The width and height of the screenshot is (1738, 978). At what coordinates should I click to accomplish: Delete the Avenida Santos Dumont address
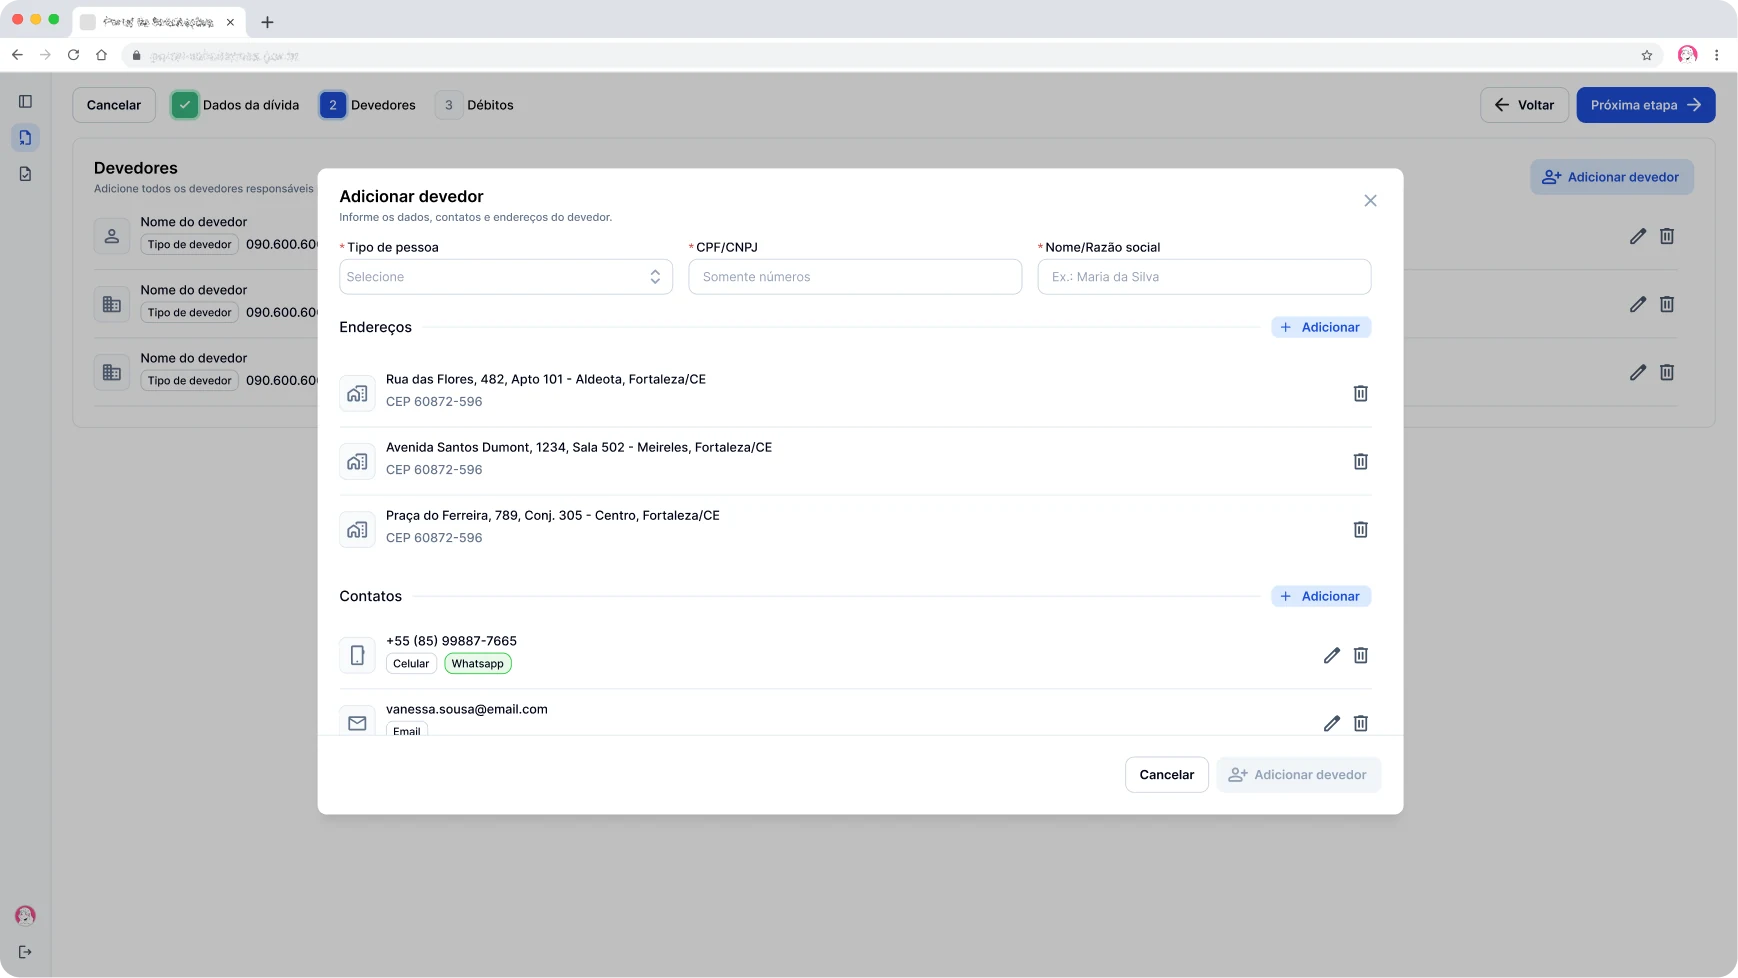pyautogui.click(x=1360, y=461)
